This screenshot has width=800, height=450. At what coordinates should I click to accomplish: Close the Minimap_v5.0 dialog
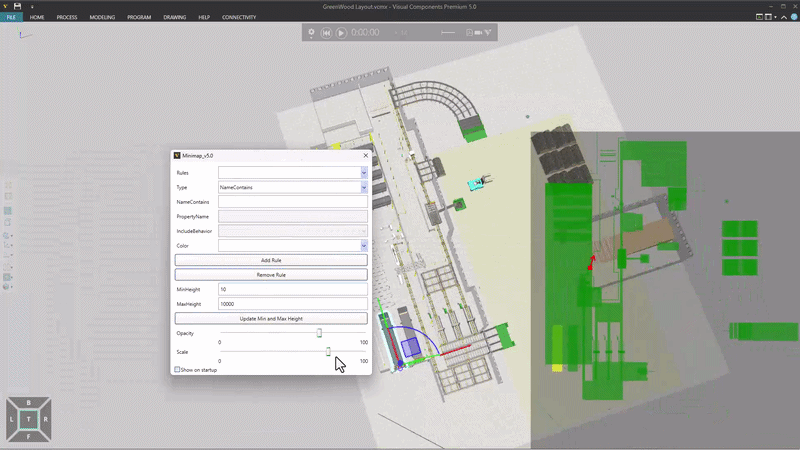click(x=365, y=155)
